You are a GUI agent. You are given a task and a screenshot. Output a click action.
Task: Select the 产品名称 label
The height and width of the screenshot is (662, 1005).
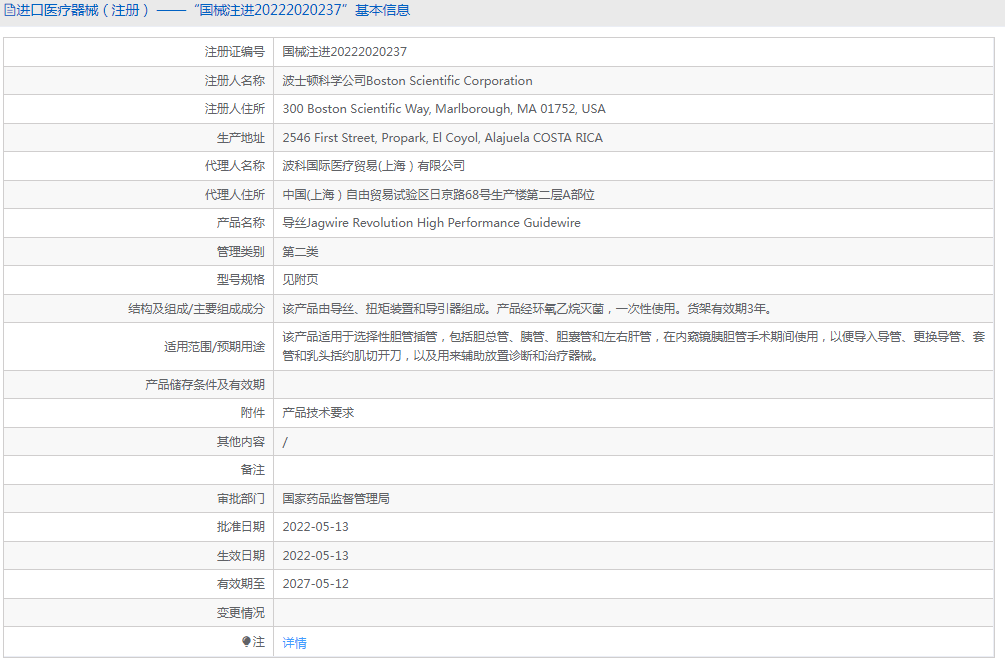[x=240, y=223]
